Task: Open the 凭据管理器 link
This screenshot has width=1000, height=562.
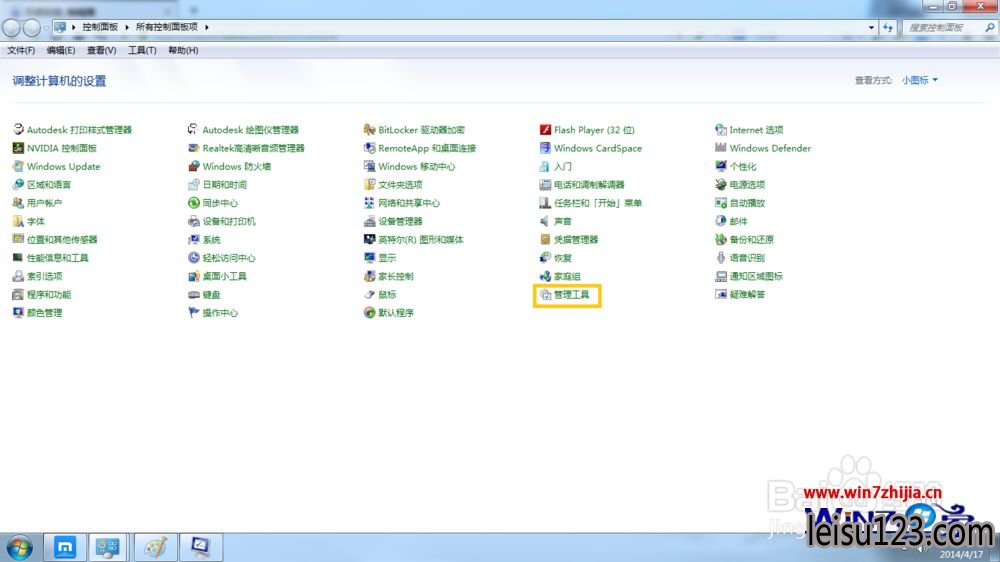Action: pyautogui.click(x=576, y=240)
